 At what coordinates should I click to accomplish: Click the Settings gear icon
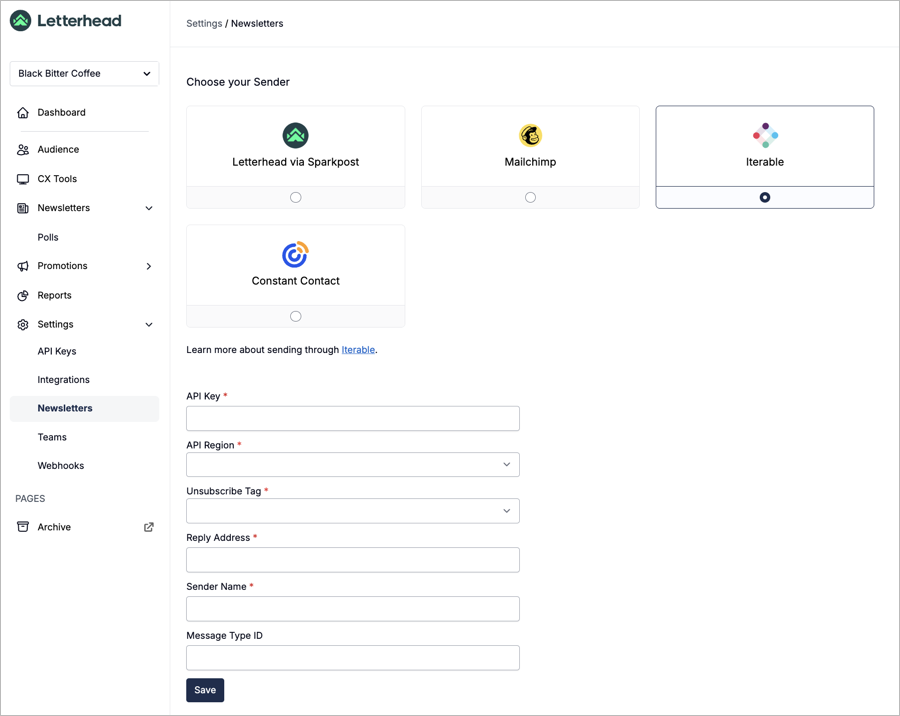(x=23, y=324)
